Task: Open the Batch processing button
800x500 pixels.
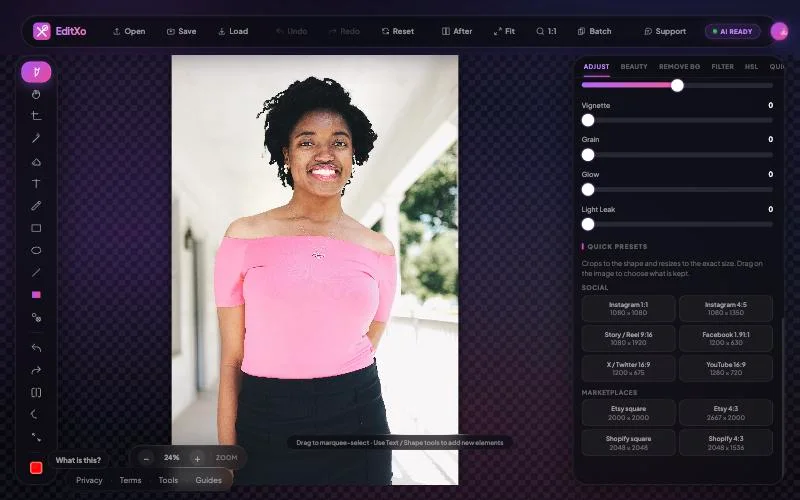Action: click(594, 31)
